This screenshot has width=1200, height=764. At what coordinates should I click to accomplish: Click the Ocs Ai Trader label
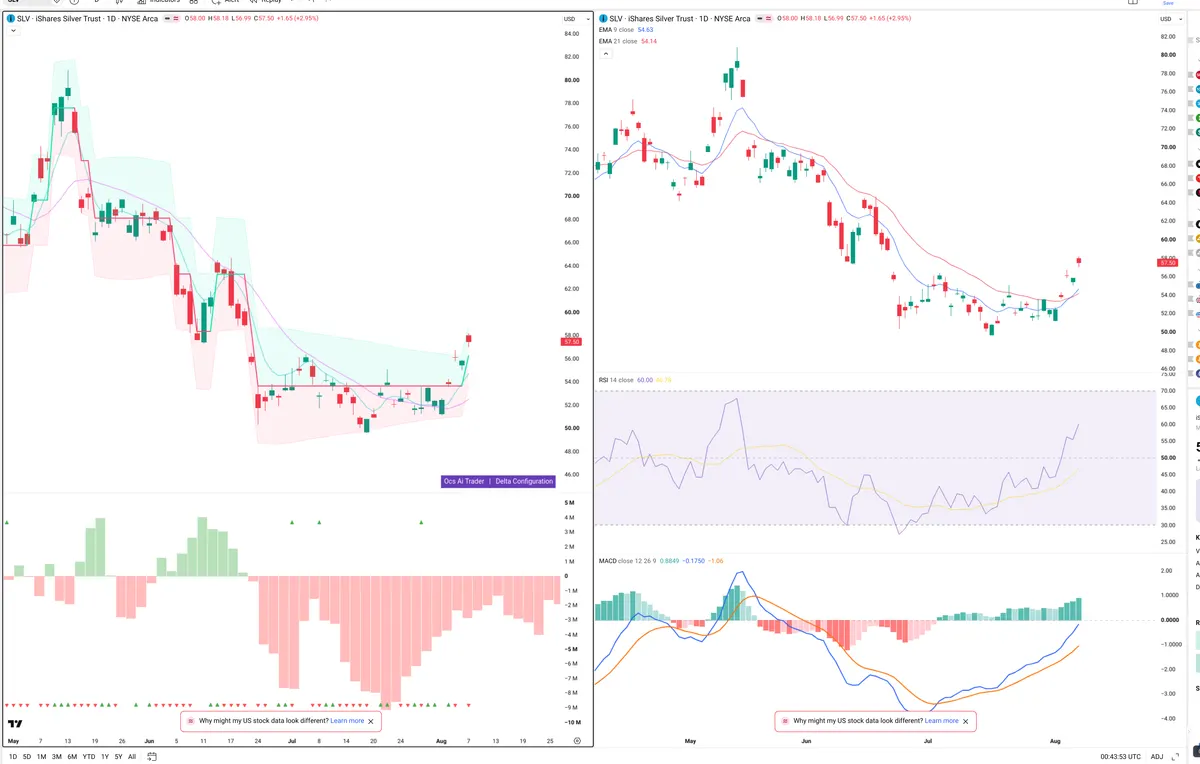[x=465, y=481]
